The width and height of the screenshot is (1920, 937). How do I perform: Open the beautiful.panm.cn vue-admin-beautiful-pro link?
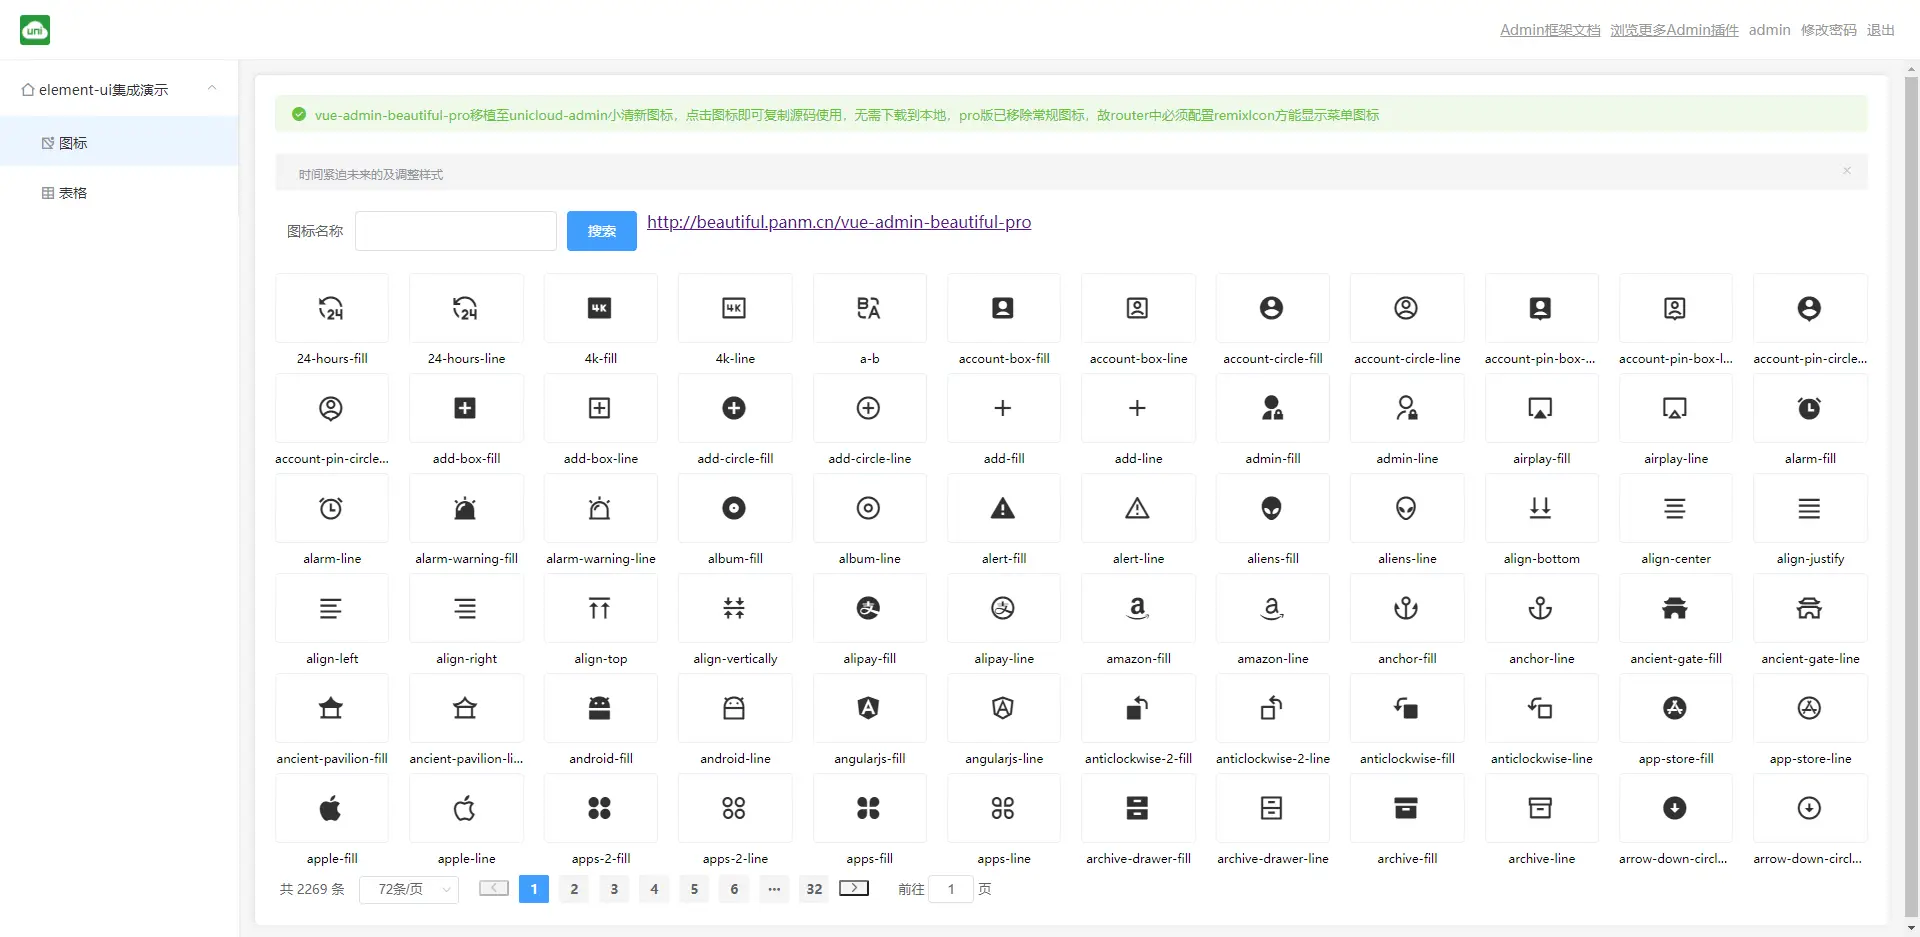[x=838, y=222]
